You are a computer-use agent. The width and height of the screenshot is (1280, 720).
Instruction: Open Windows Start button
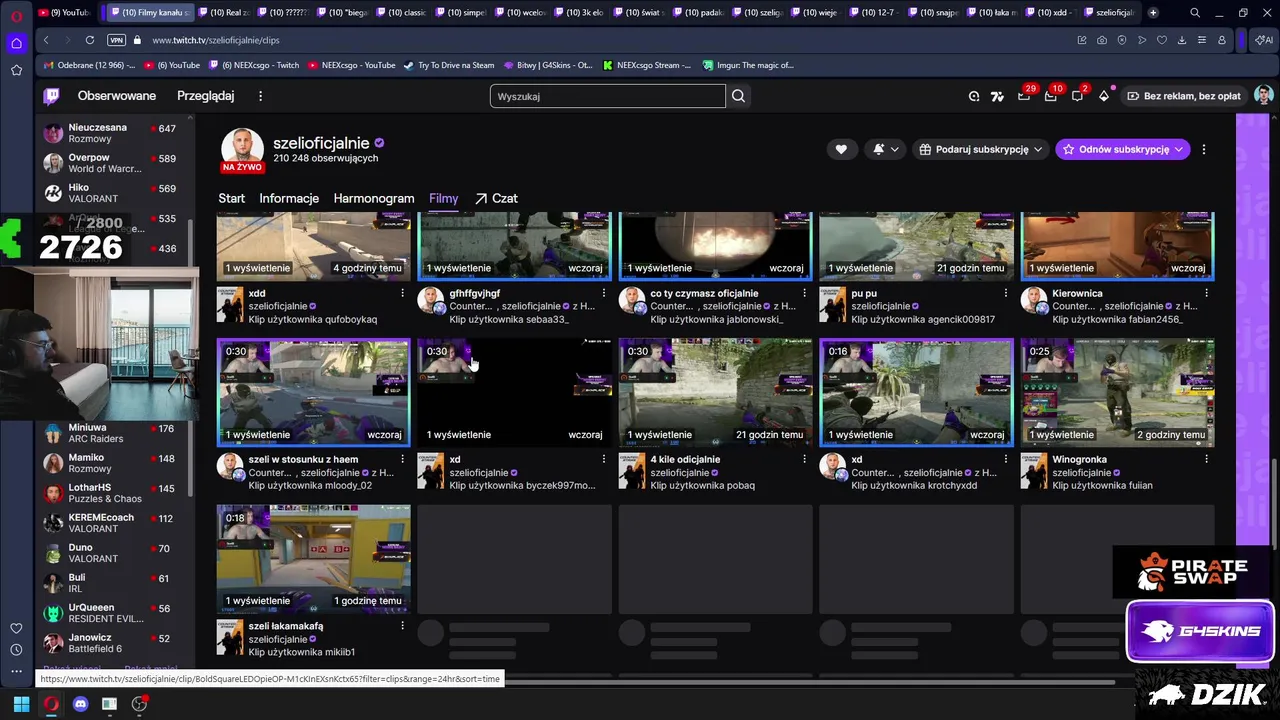click(21, 704)
